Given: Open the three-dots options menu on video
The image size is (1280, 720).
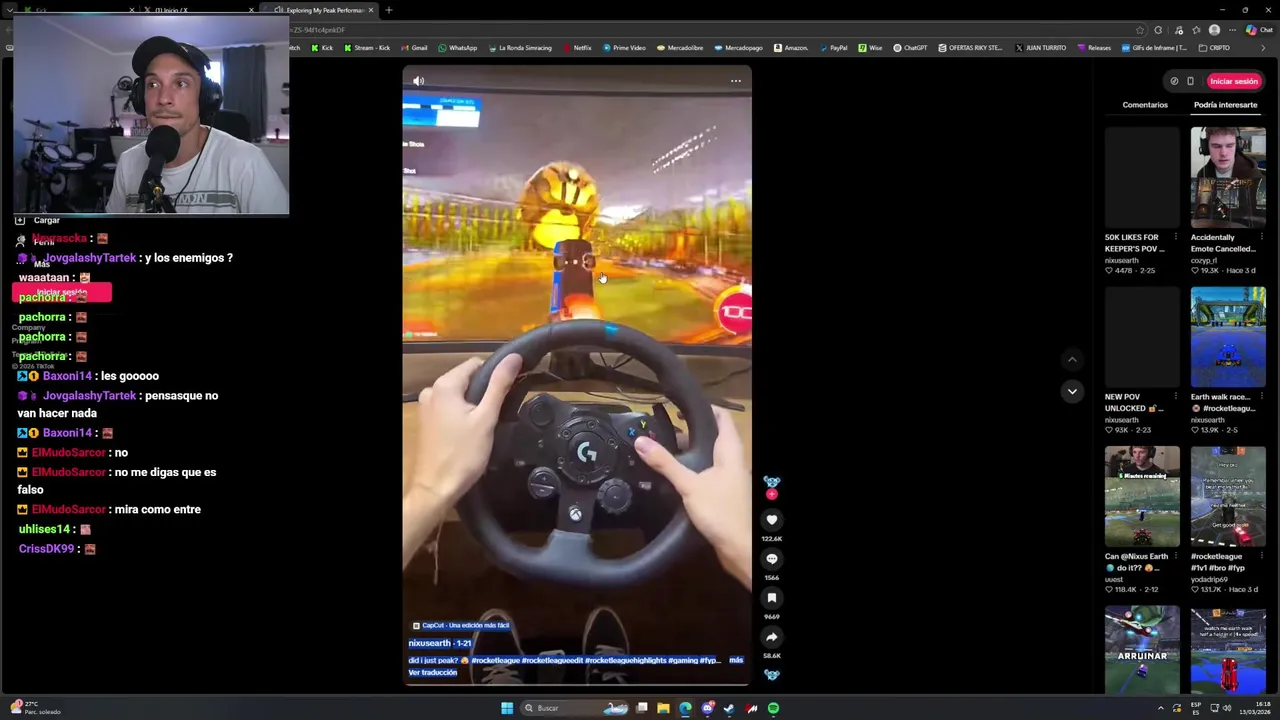Looking at the screenshot, I should pos(736,81).
